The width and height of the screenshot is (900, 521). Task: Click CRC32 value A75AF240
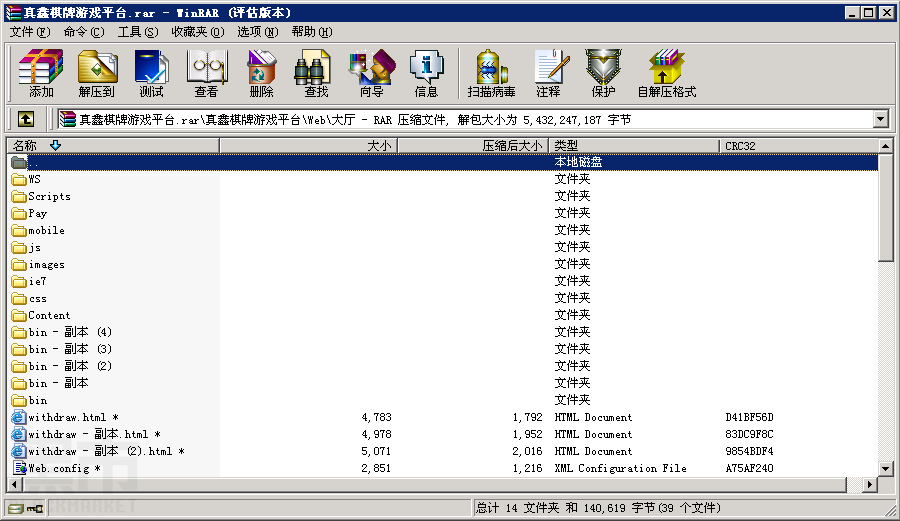[x=749, y=468]
